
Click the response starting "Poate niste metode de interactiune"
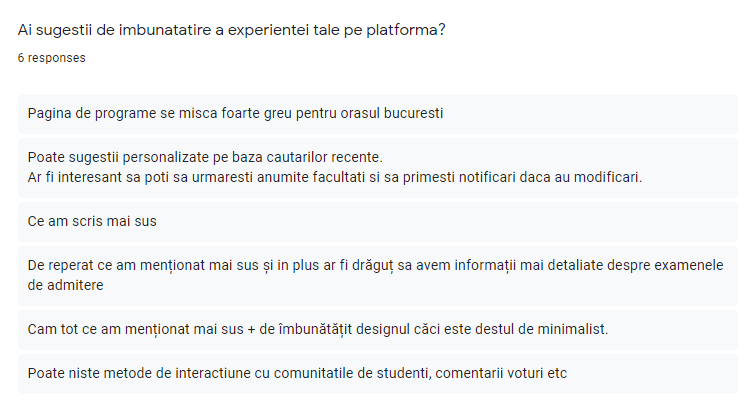[x=297, y=373]
